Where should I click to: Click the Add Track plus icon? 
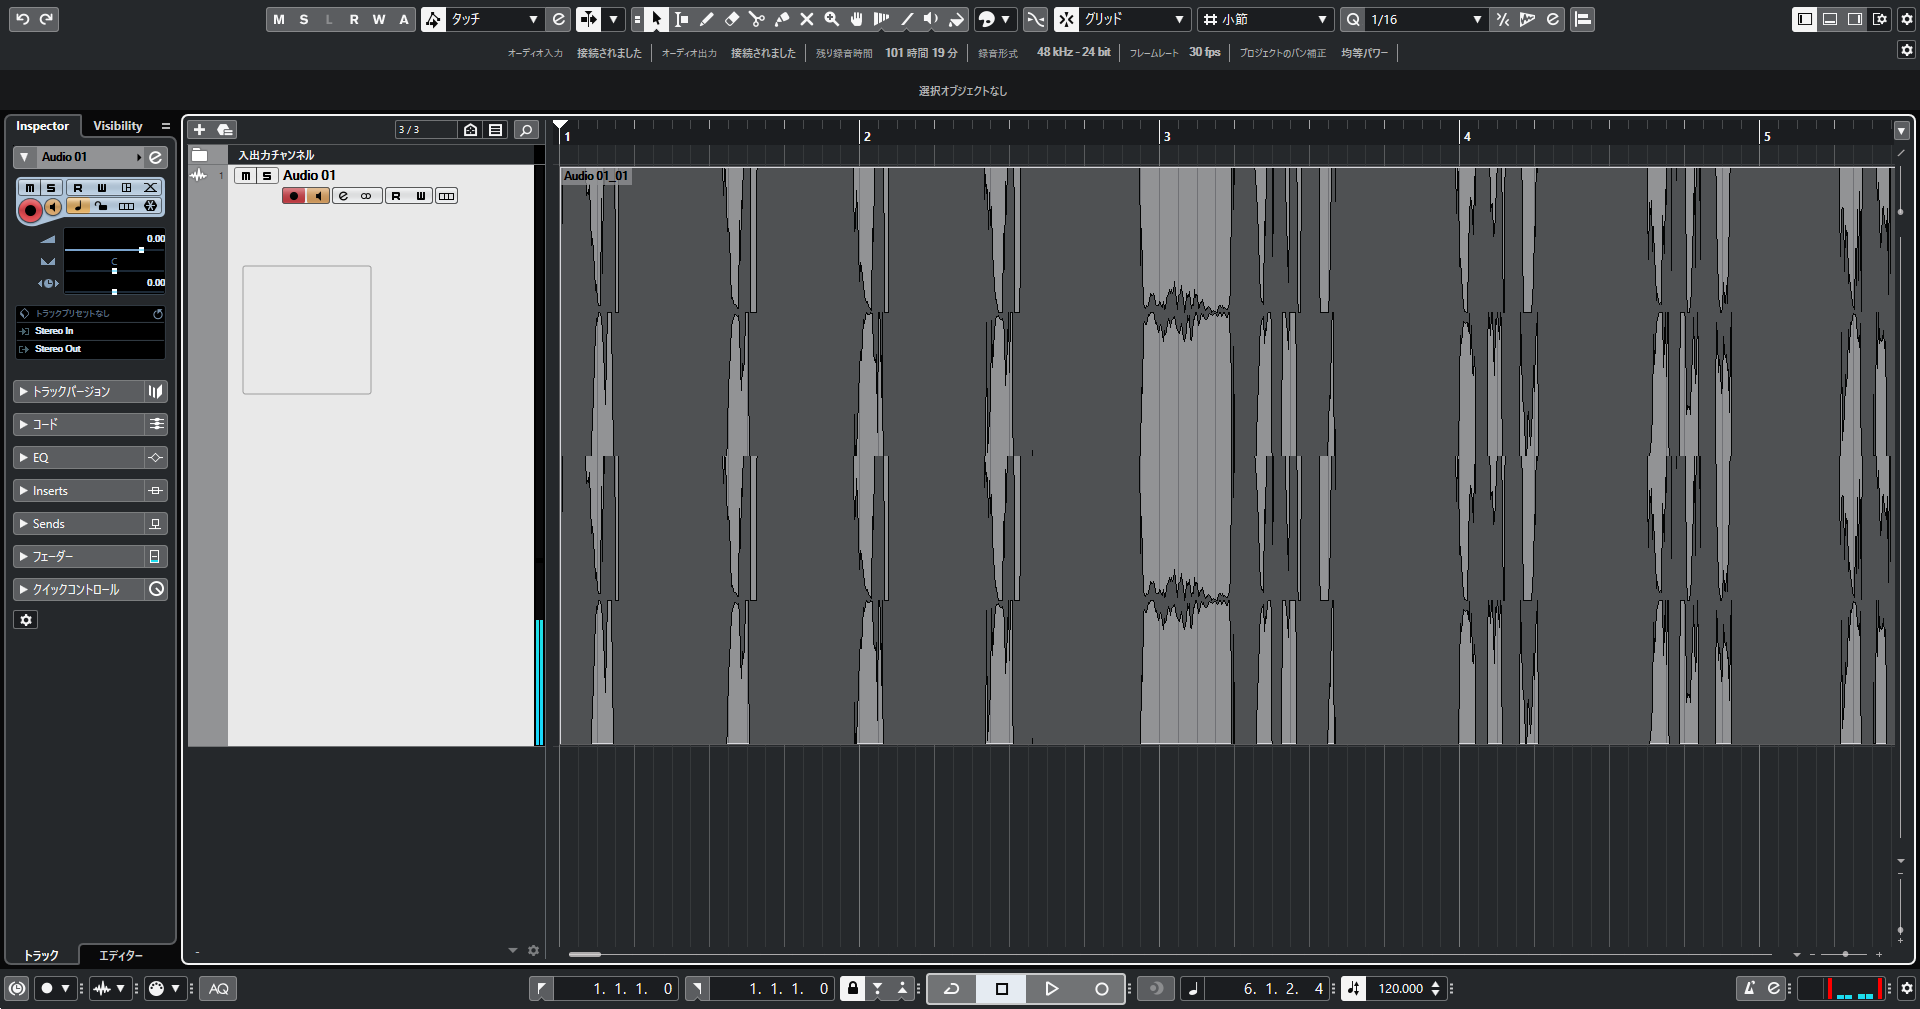199,130
